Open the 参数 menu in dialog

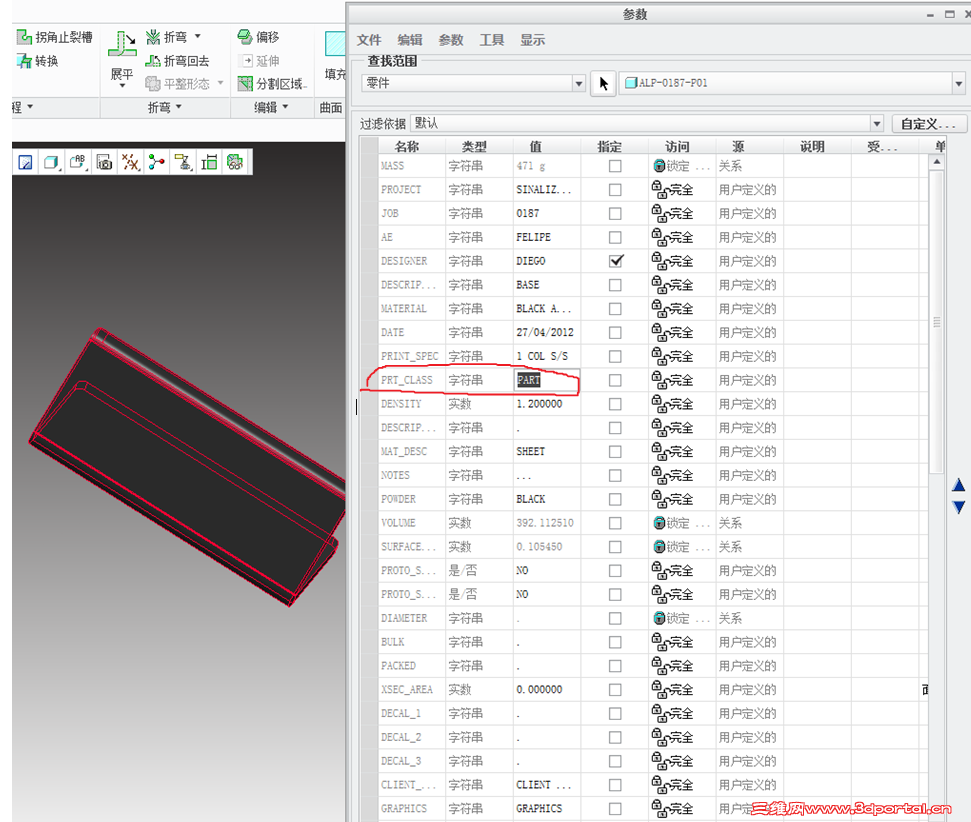coord(451,40)
